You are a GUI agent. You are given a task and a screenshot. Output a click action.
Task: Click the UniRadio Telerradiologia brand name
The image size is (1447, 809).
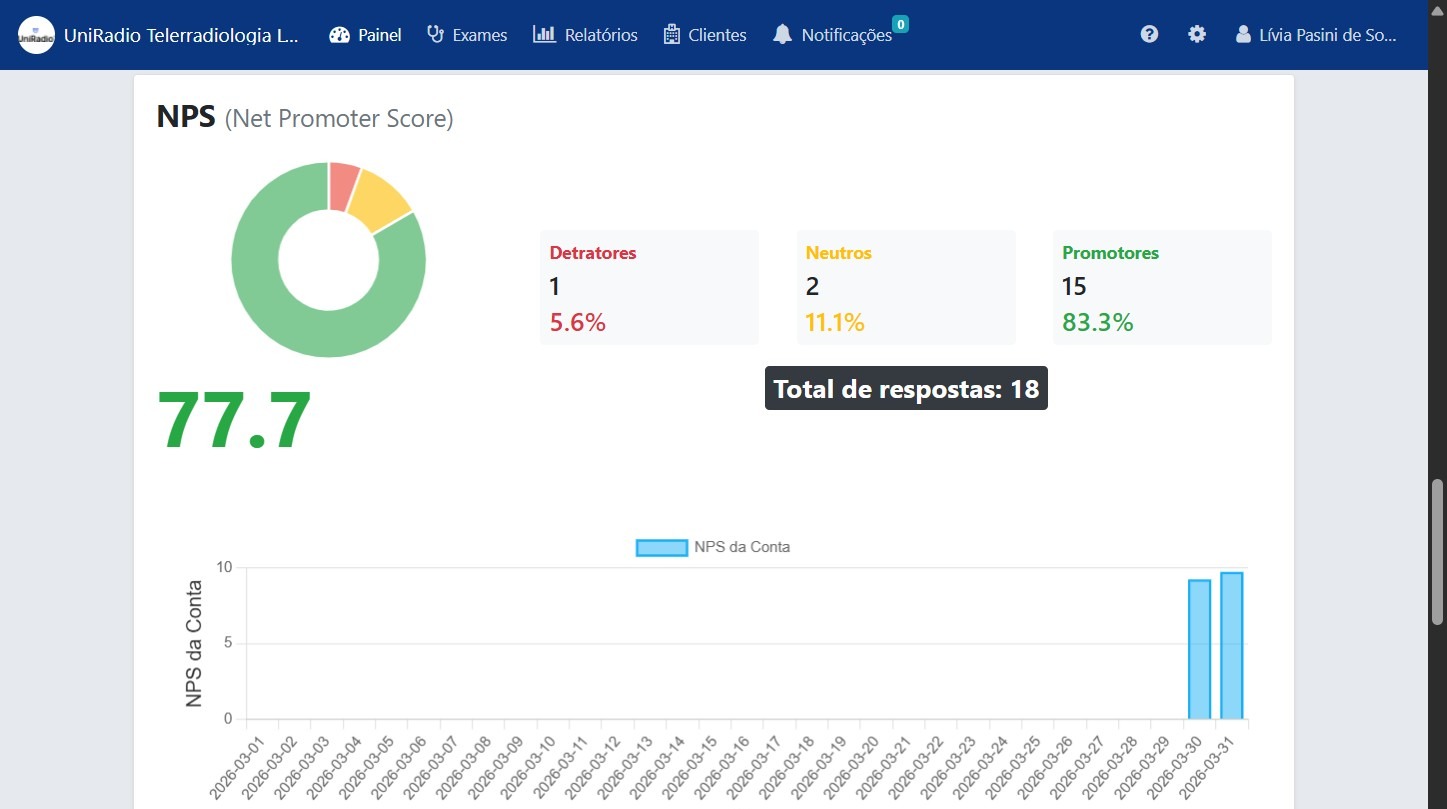pyautogui.click(x=181, y=35)
